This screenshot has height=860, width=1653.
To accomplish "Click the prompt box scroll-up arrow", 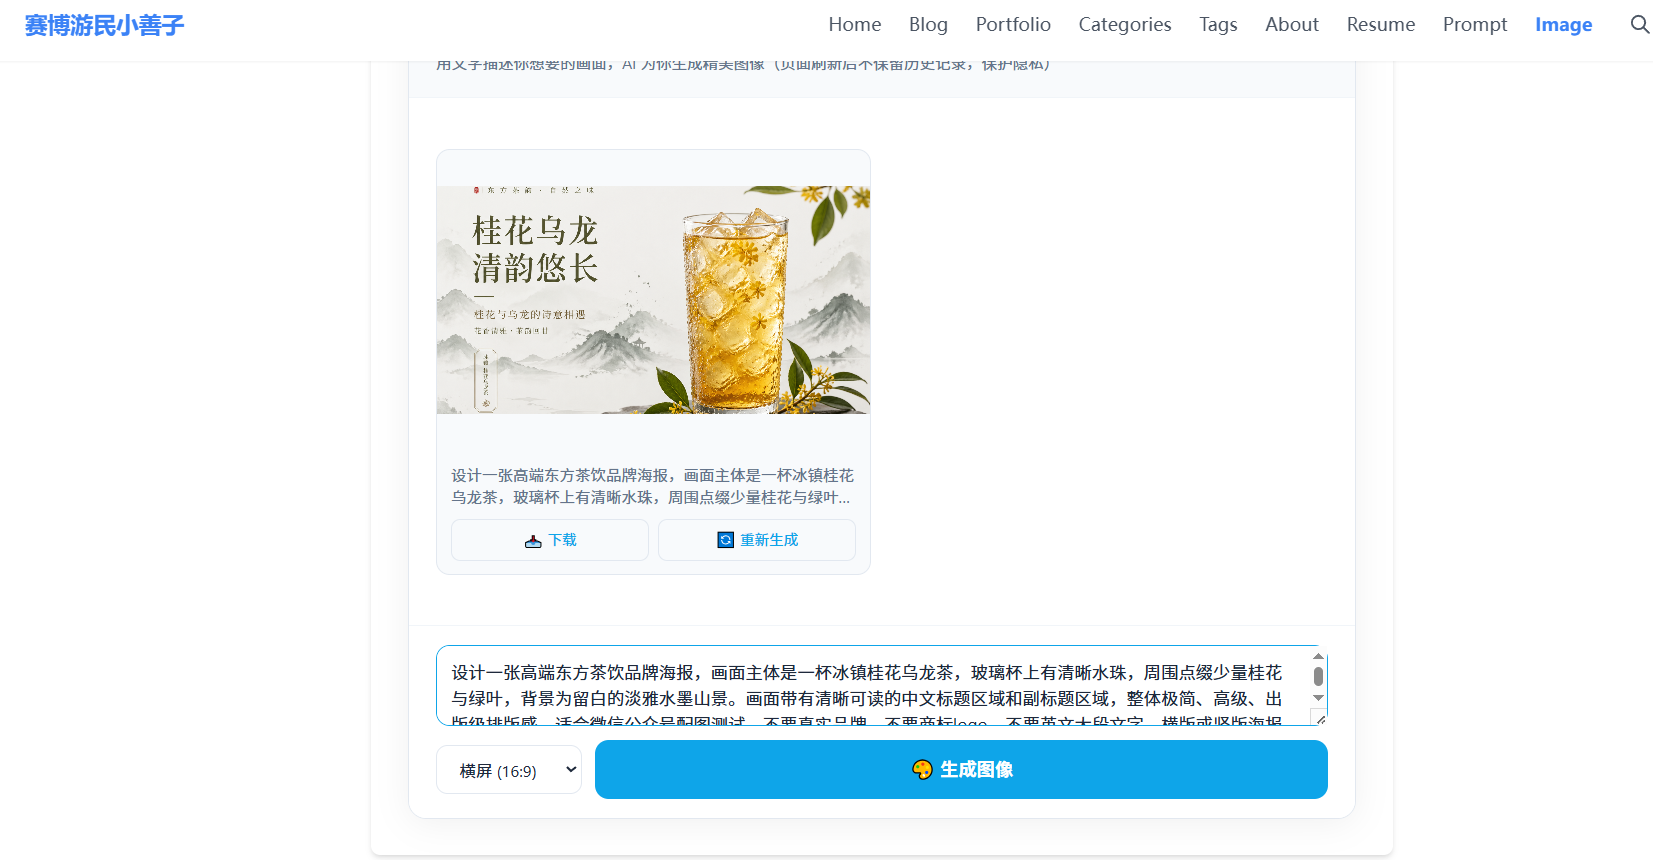I will tap(1318, 656).
